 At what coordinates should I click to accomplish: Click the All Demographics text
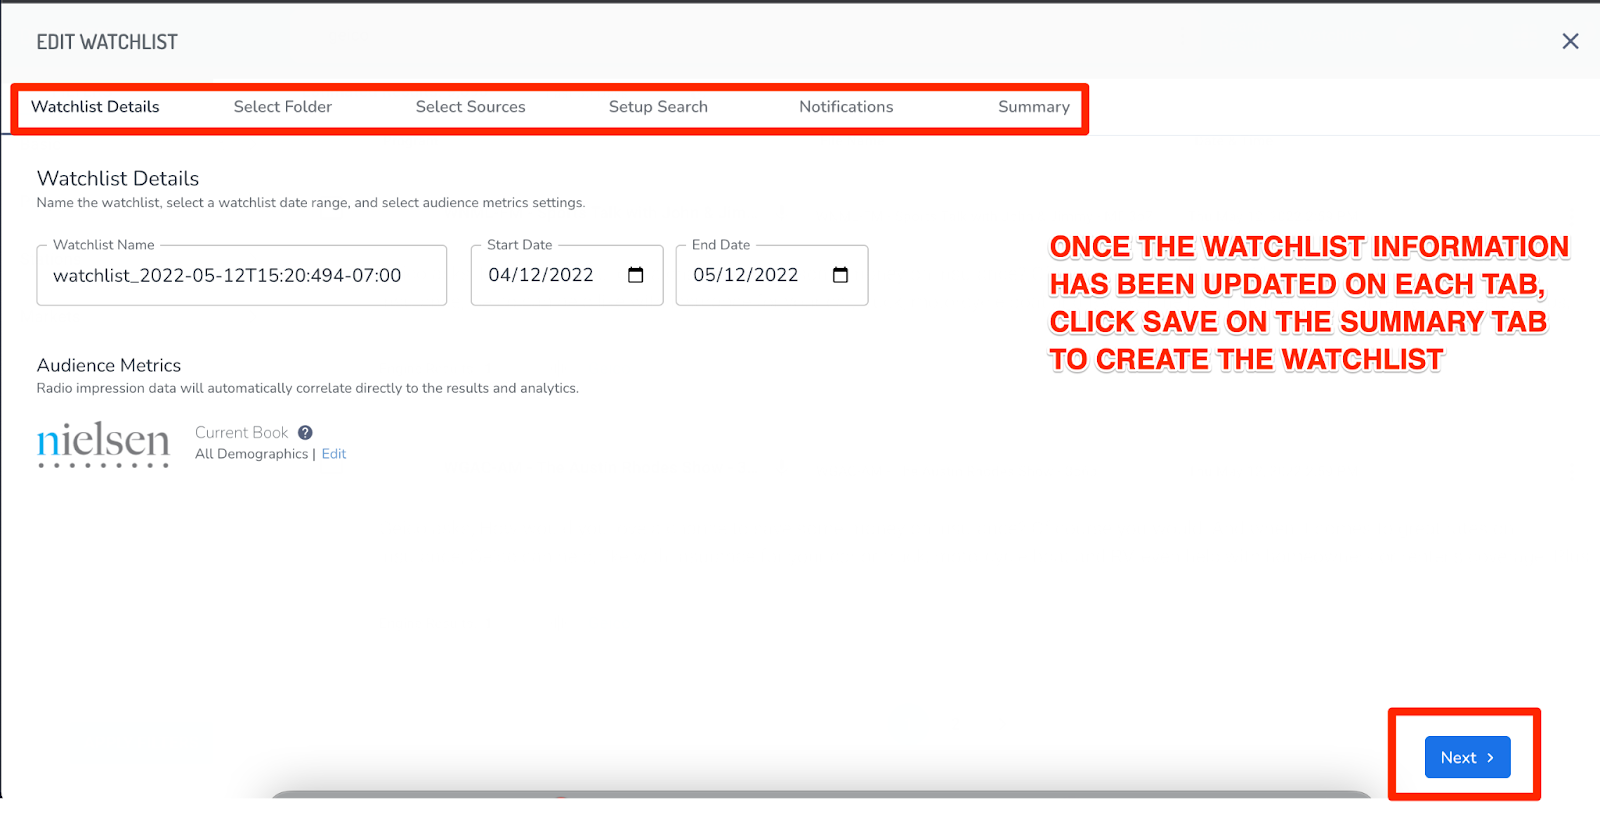[251, 454]
